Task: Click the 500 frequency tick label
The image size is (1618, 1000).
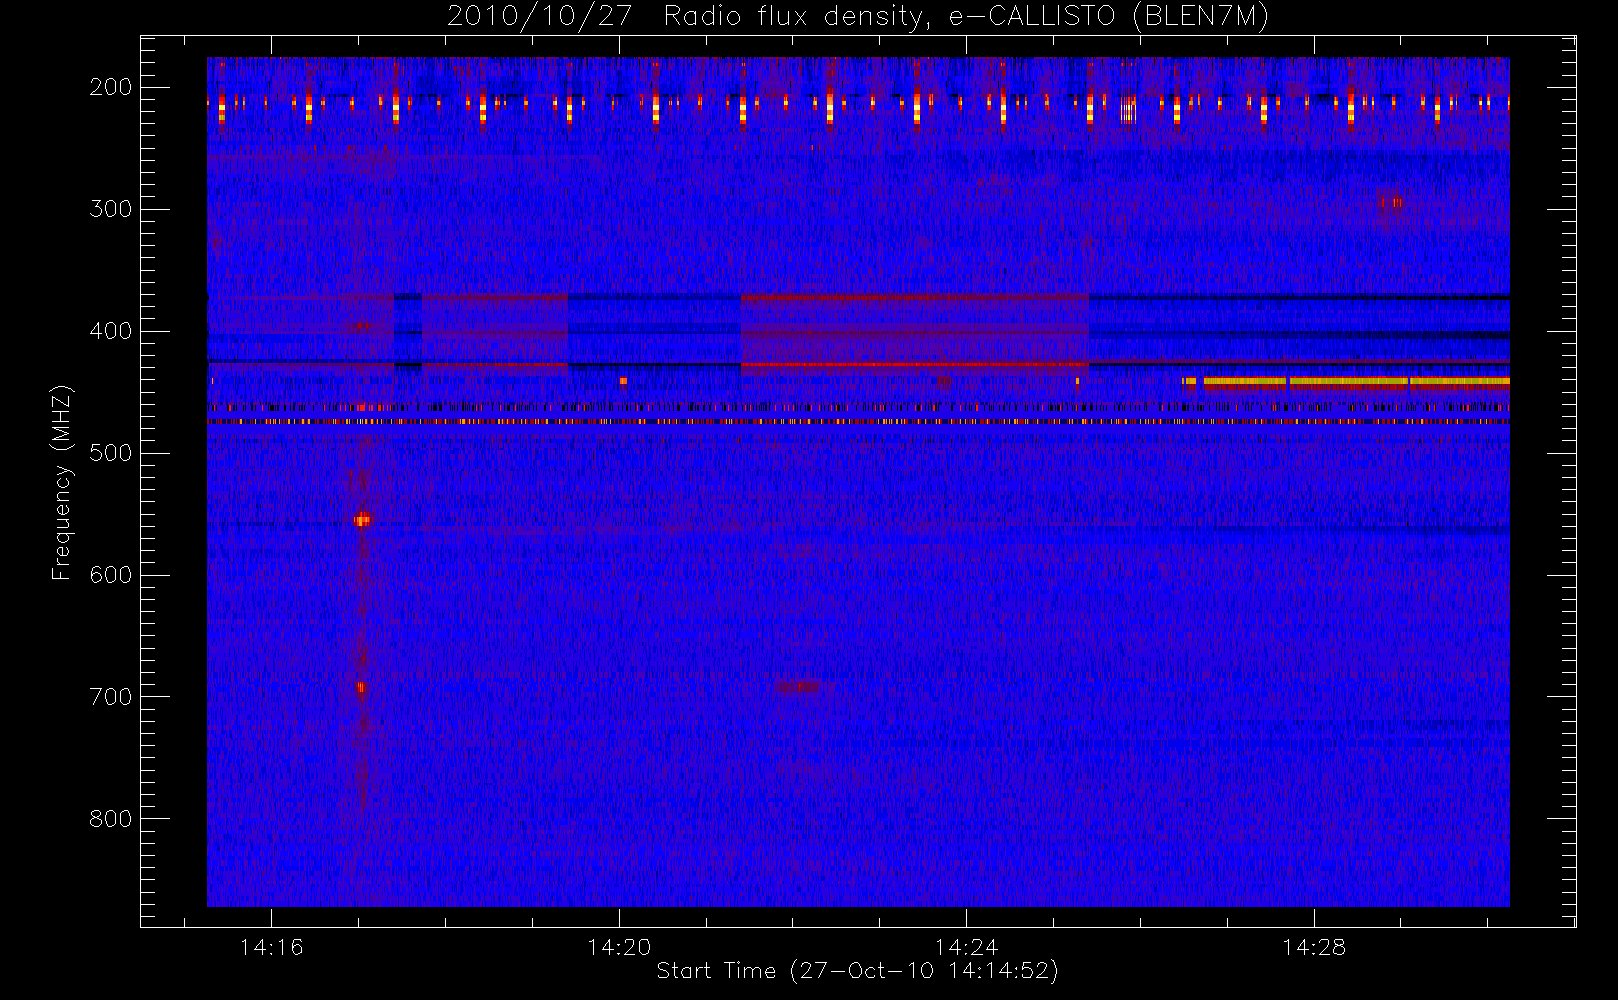Action: (x=111, y=453)
